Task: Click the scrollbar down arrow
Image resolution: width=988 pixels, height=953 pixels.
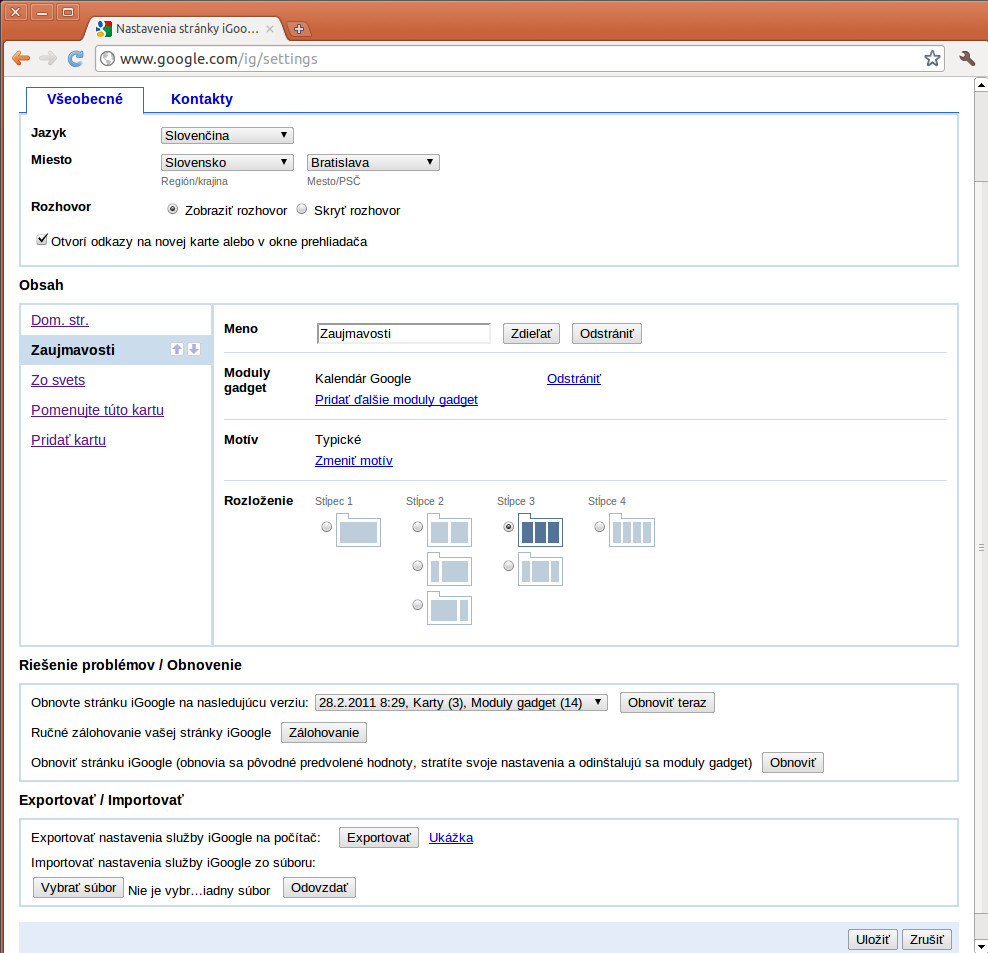Action: pyautogui.click(x=980, y=947)
